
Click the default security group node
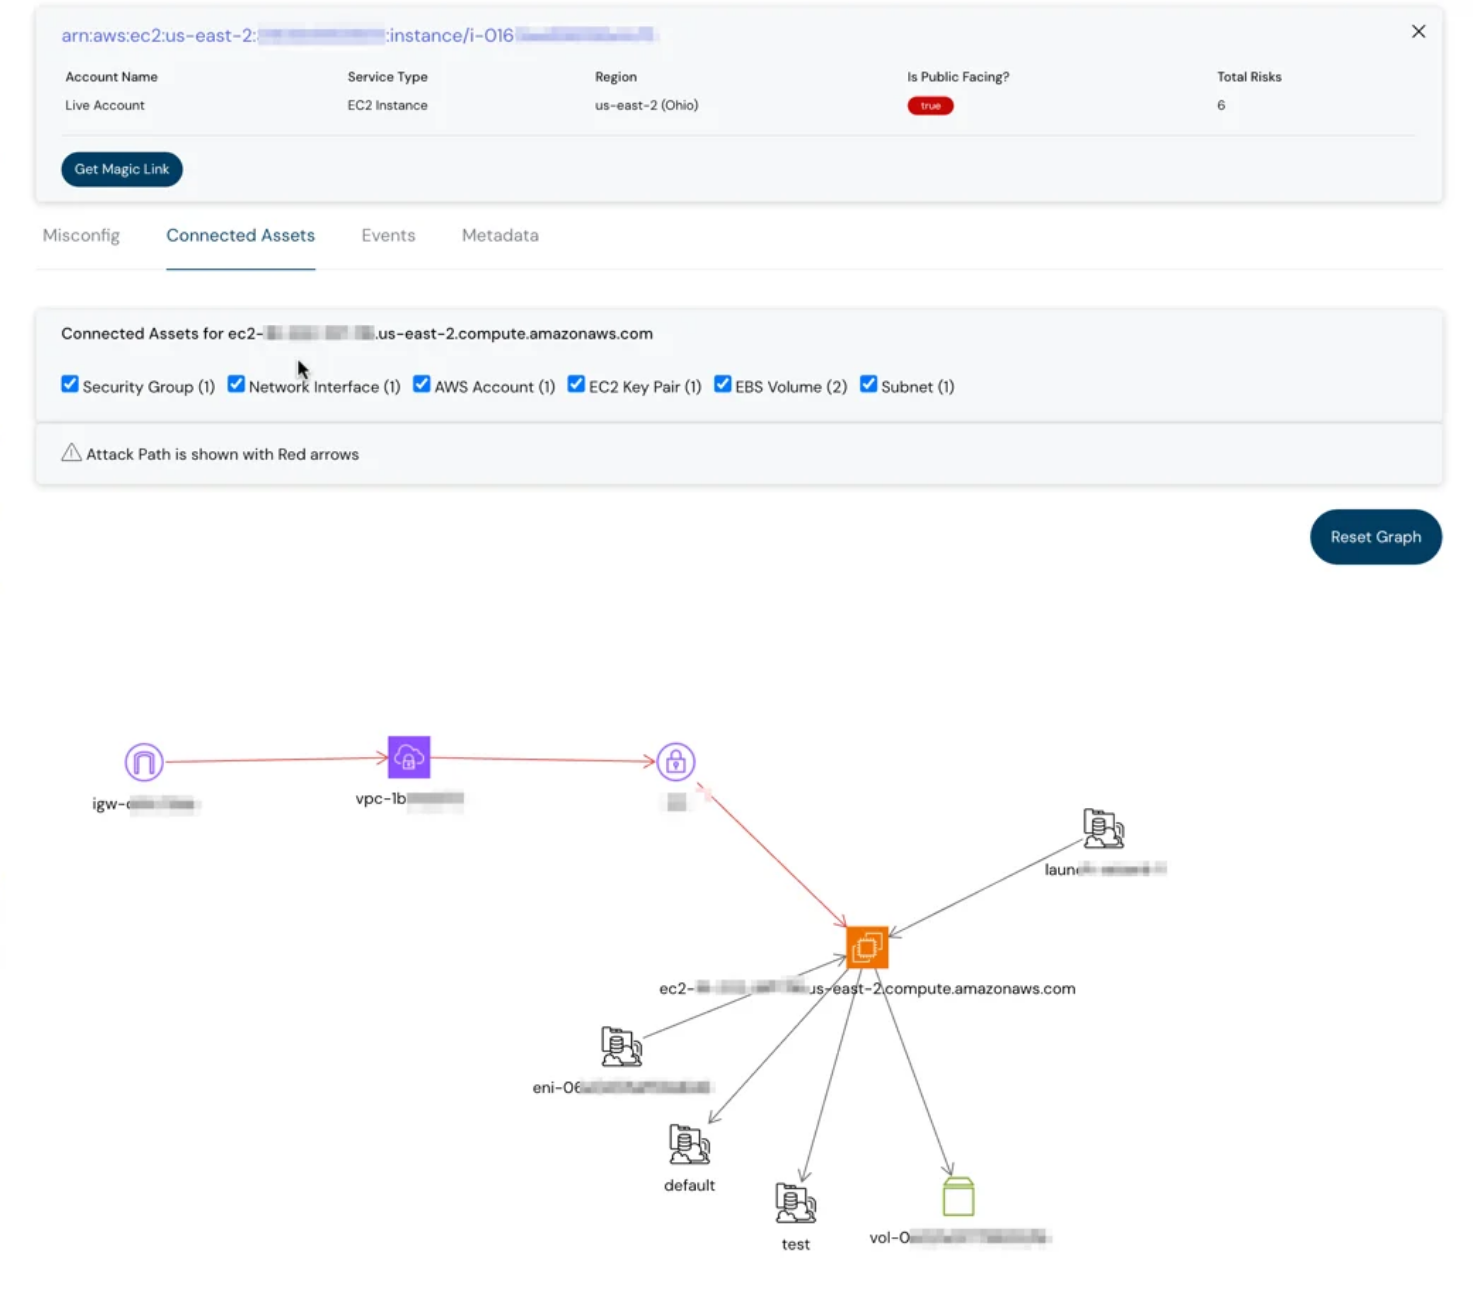click(688, 1146)
